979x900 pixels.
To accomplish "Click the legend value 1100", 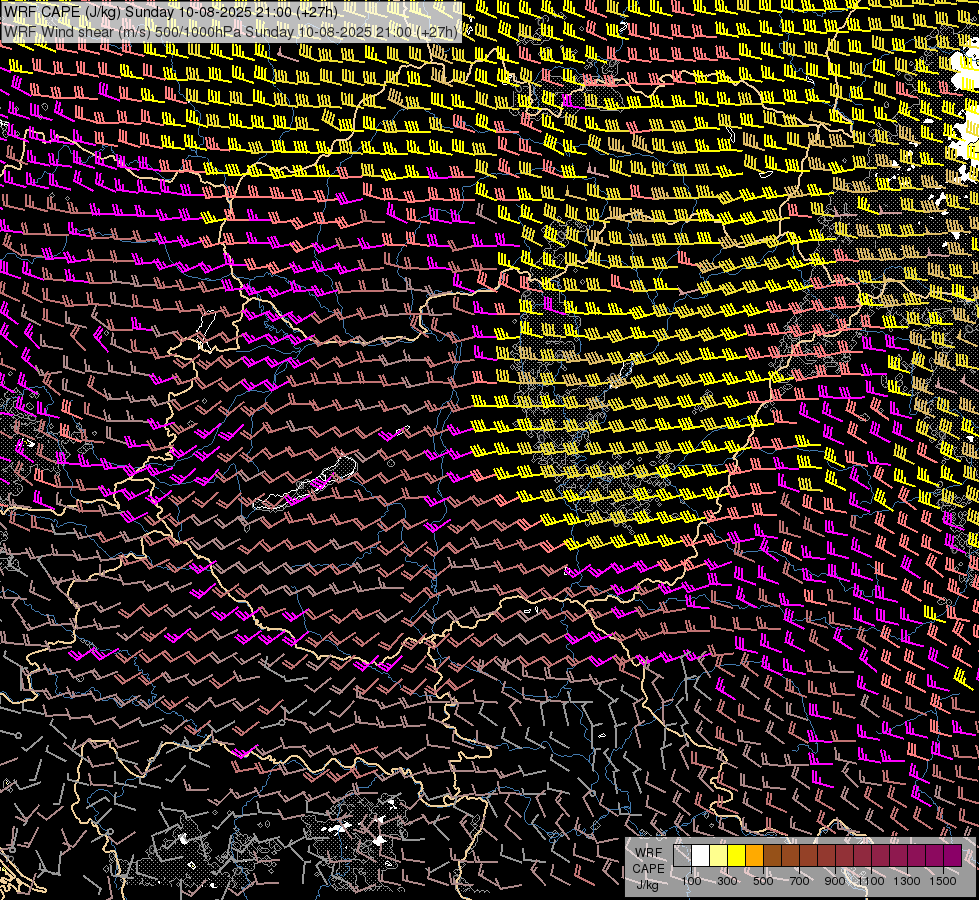I will click(x=870, y=881).
